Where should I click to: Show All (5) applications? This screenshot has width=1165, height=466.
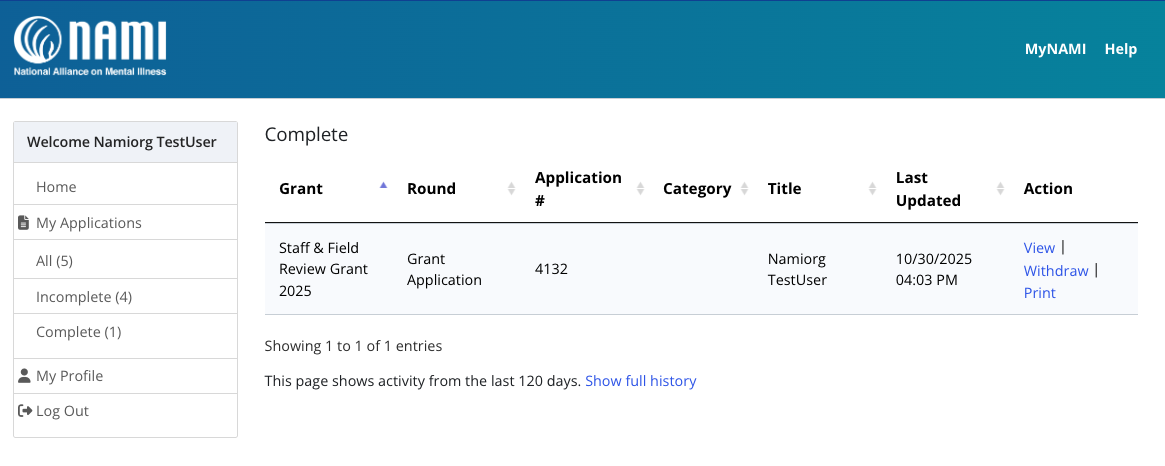(54, 261)
